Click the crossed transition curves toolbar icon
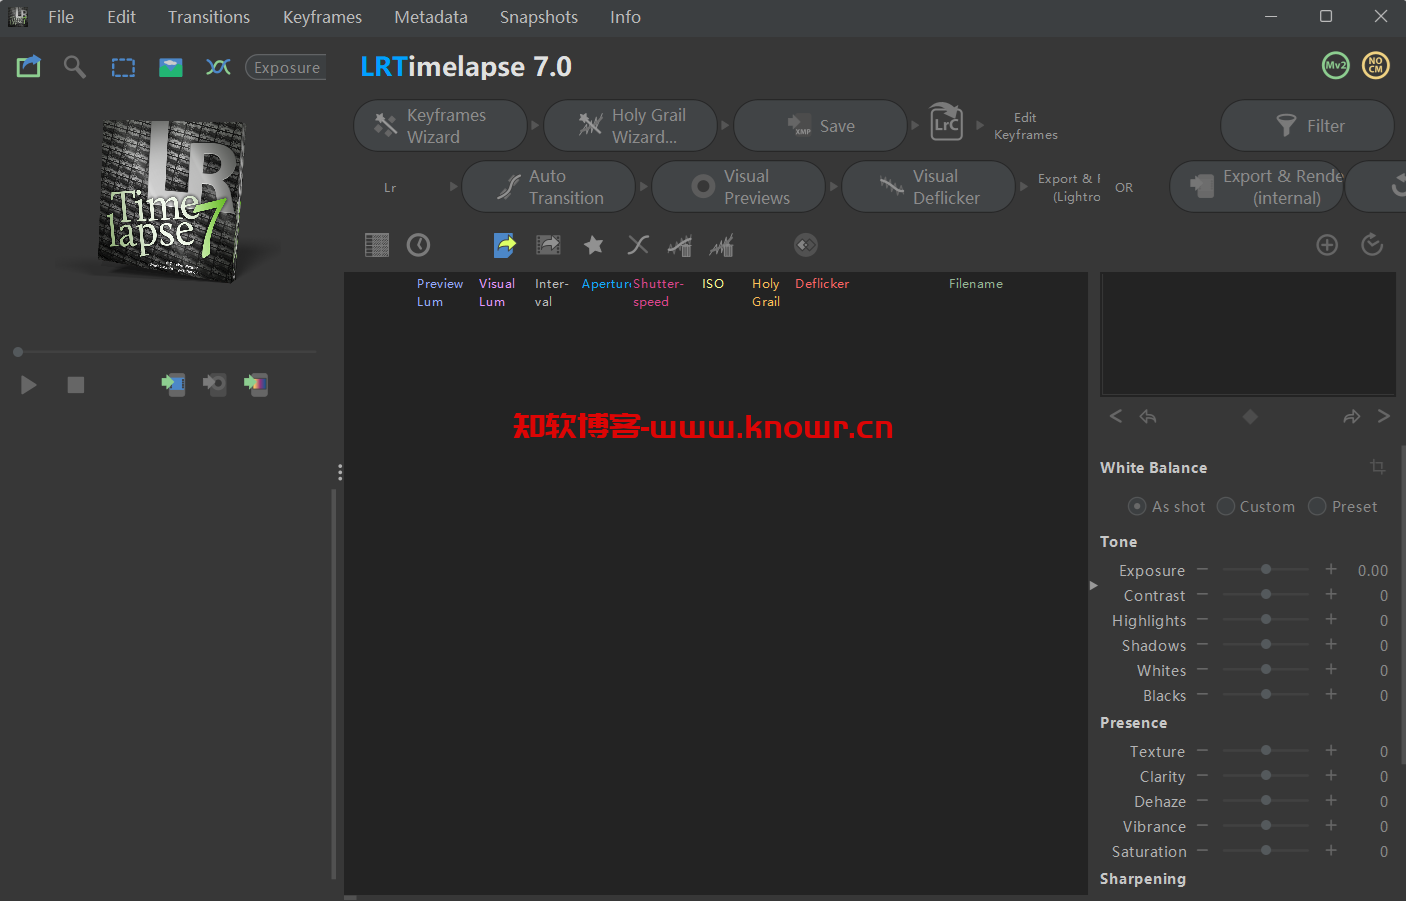 [638, 245]
